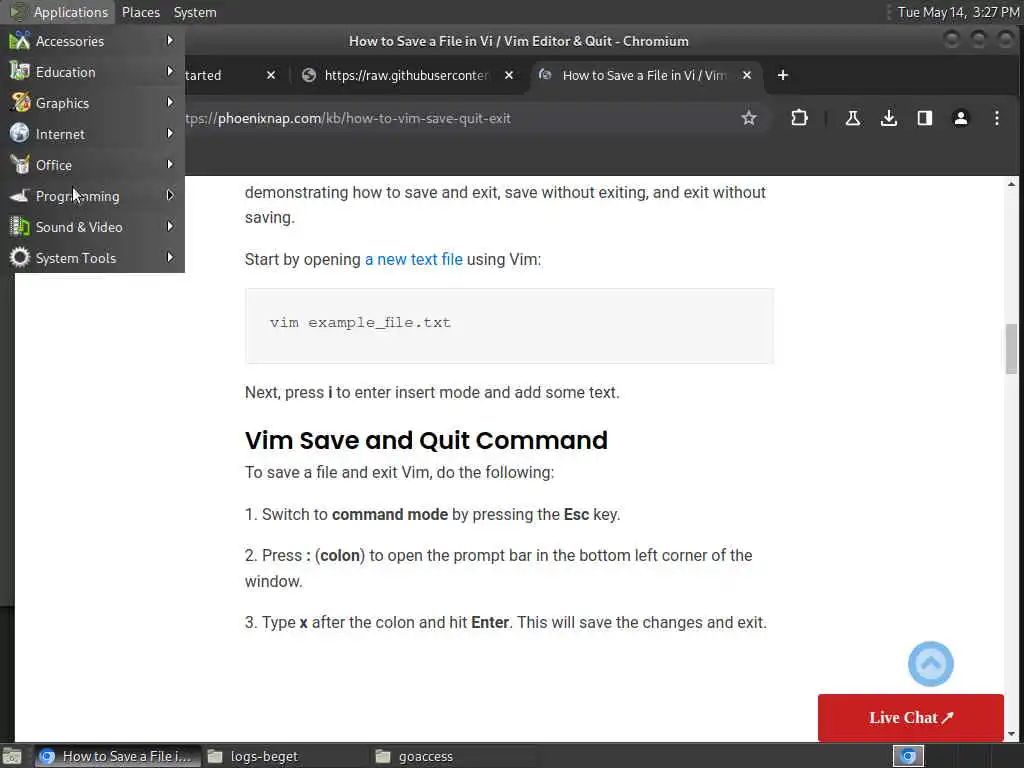Click the phoenixnap tab favicon
Screen dimensions: 1024x768
coord(544,75)
